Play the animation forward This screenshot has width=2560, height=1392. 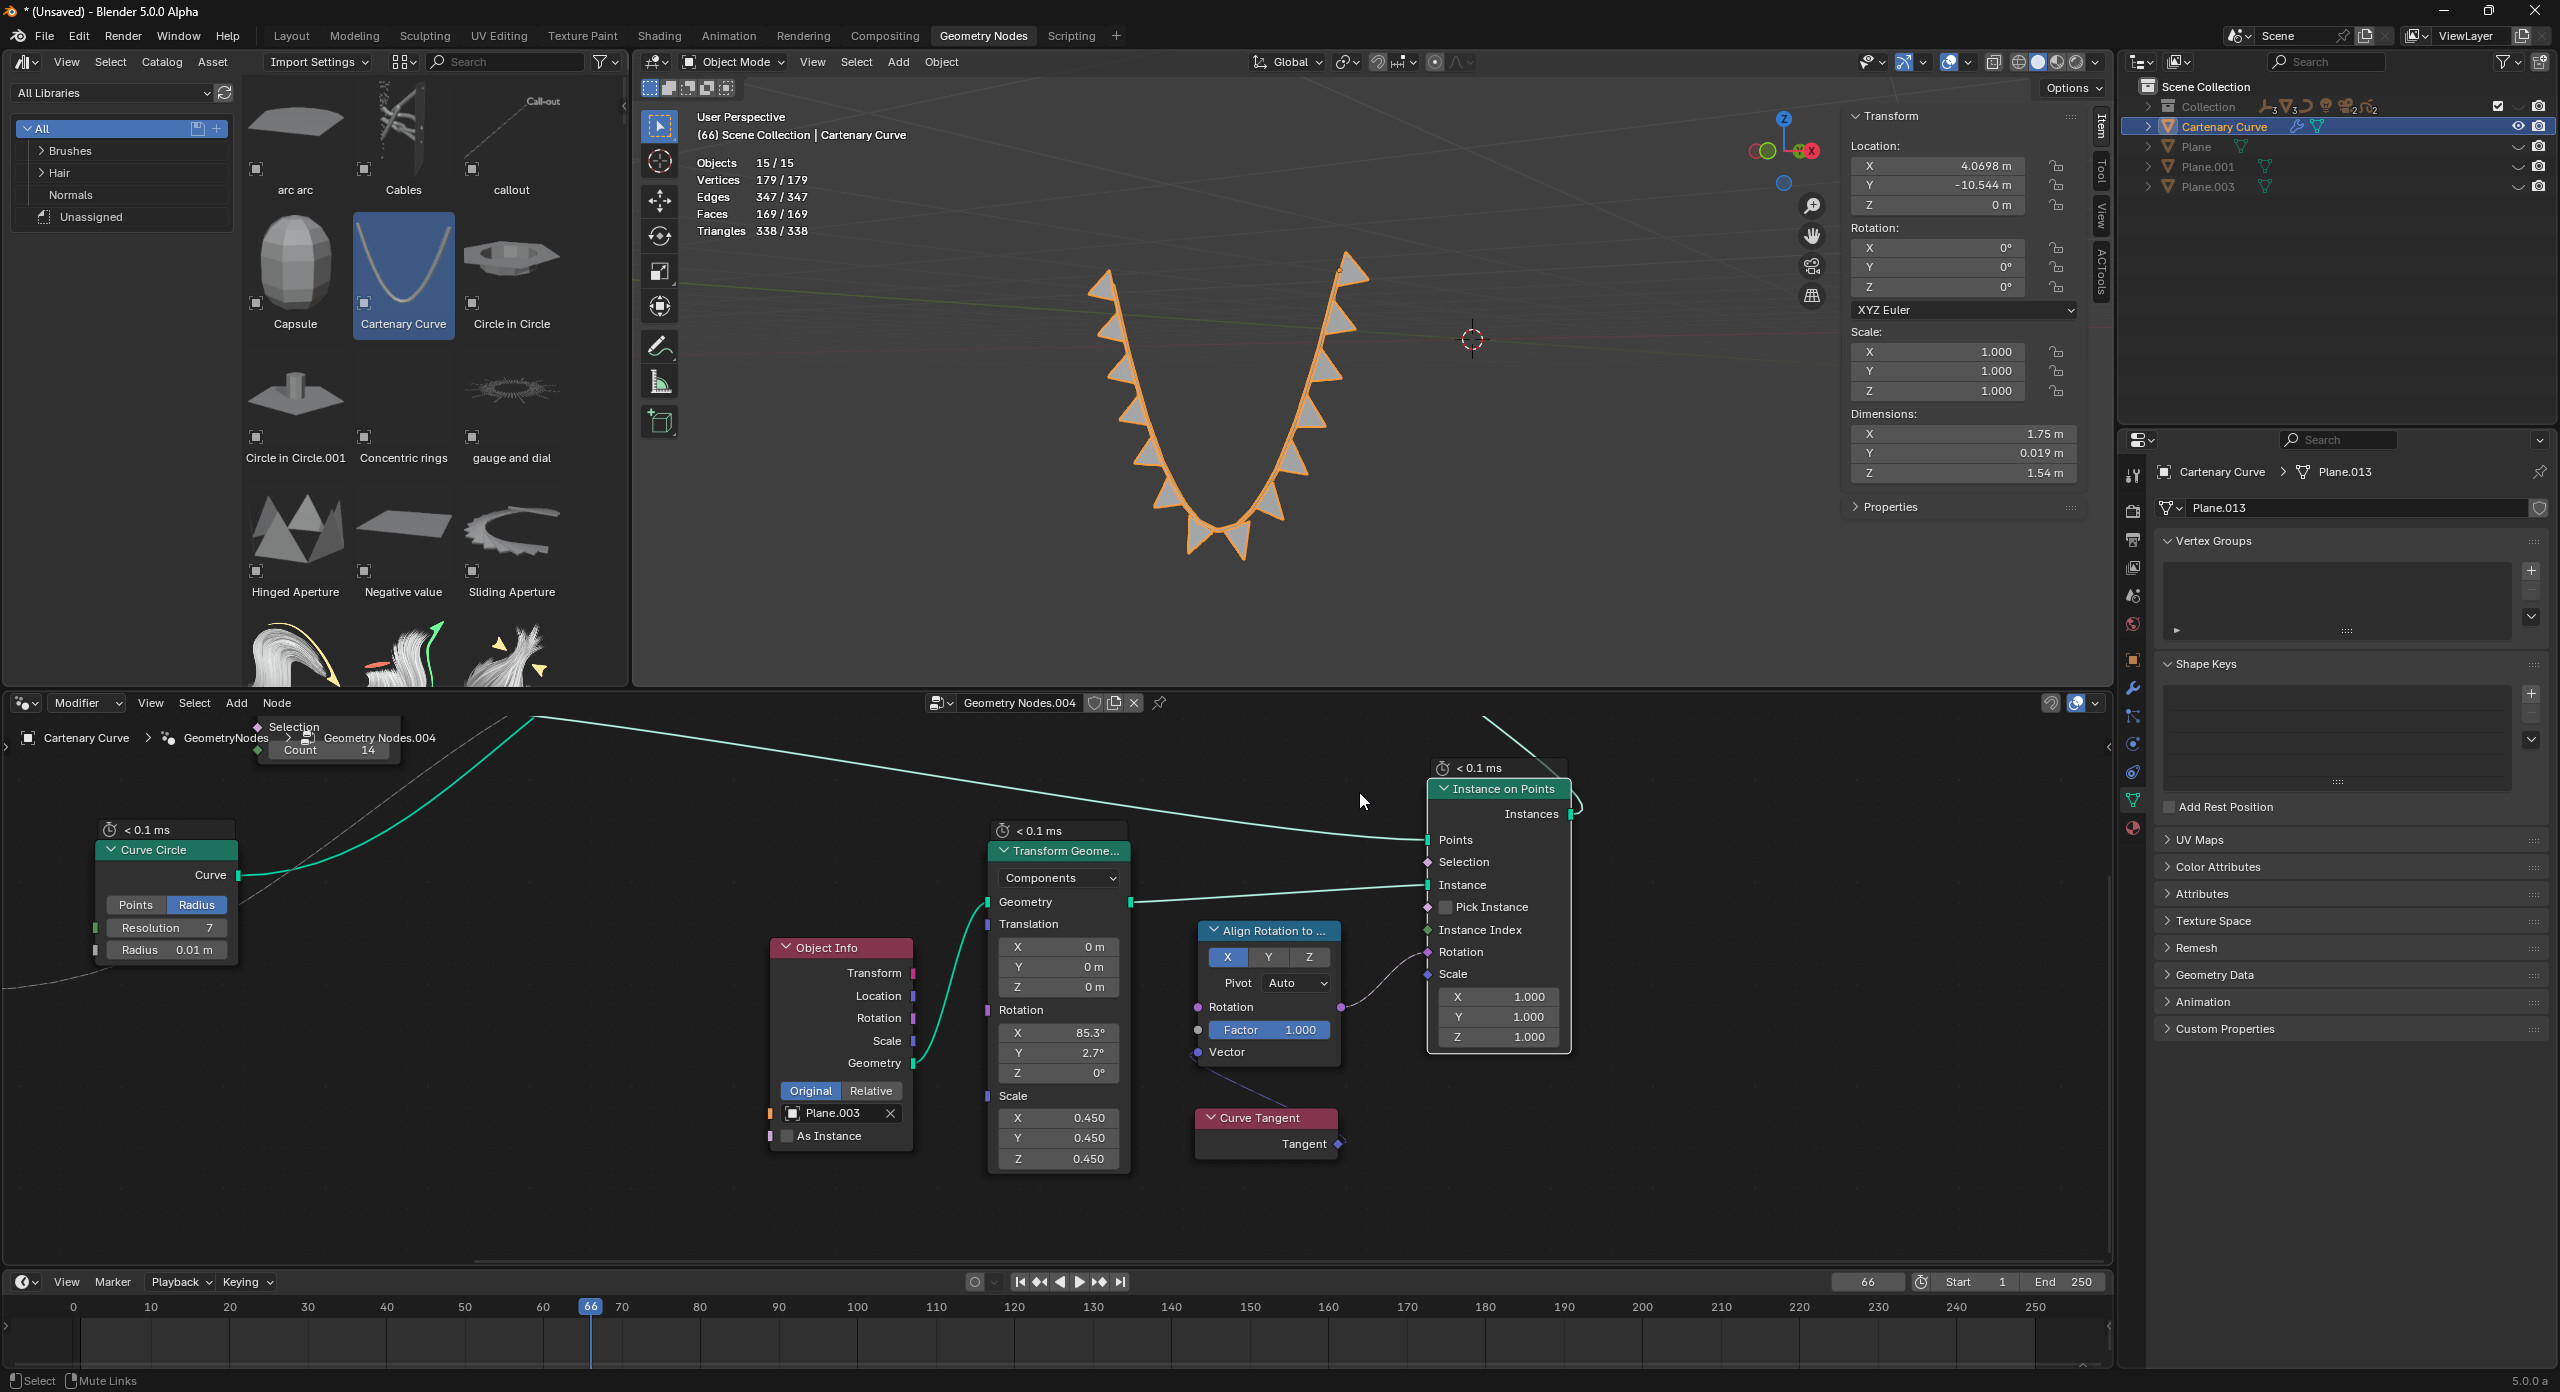tap(1079, 1282)
